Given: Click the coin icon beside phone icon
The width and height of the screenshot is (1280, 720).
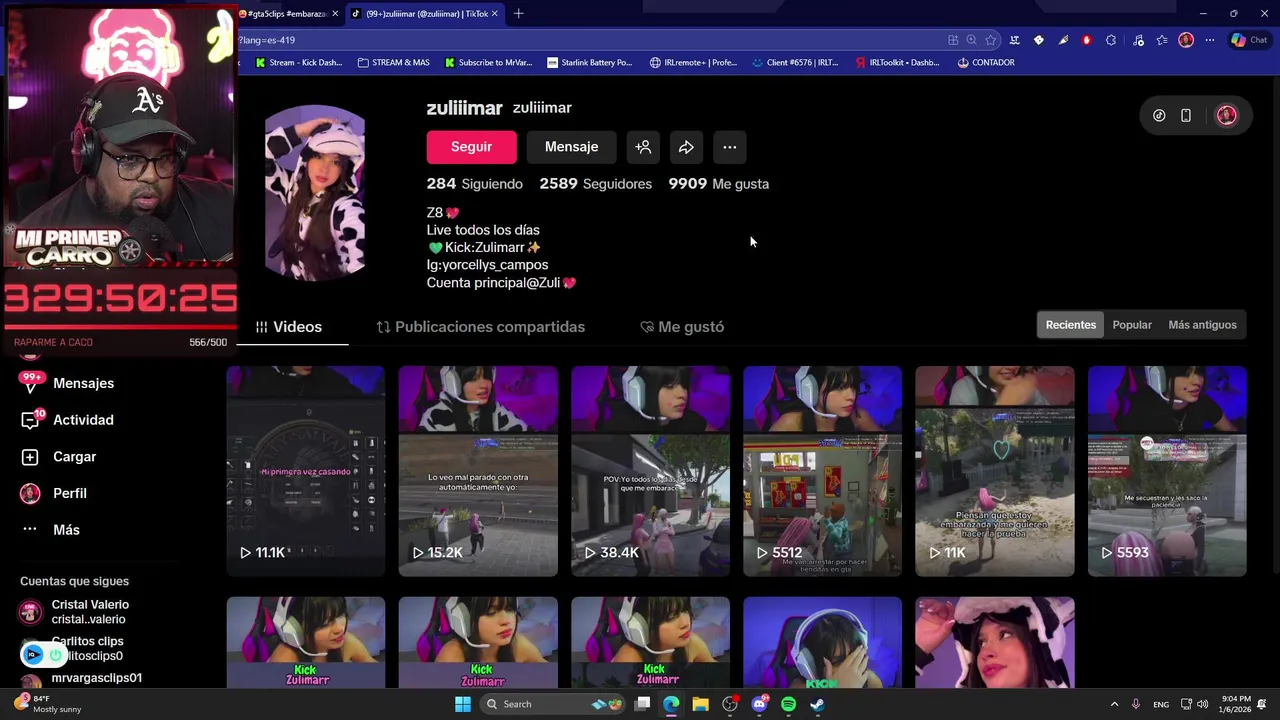Looking at the screenshot, I should tap(1159, 115).
